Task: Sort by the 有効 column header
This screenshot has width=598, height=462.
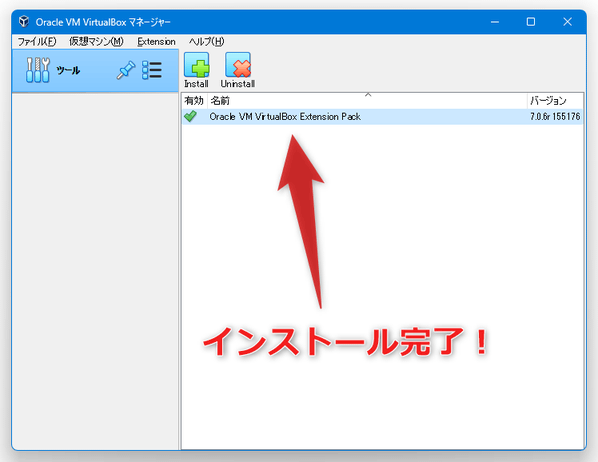Action: (x=194, y=101)
